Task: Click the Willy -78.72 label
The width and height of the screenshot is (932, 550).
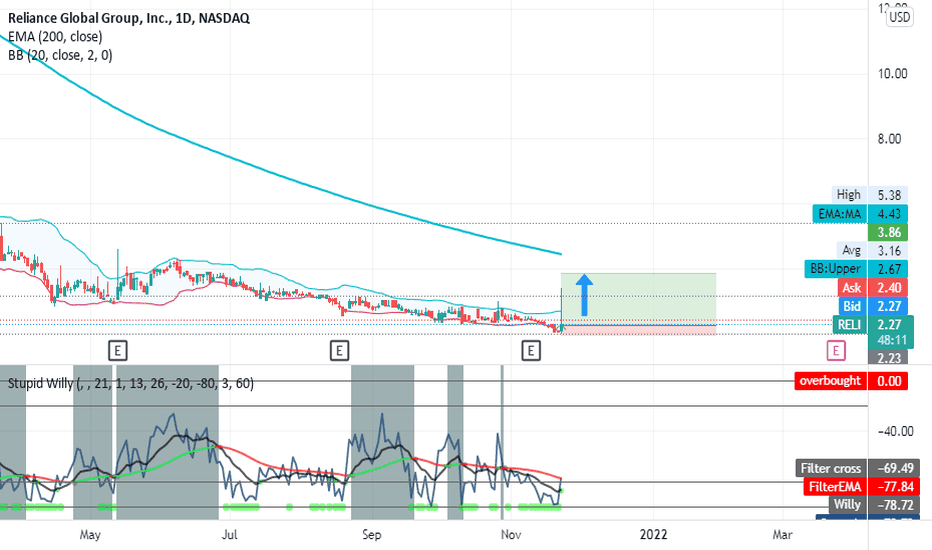Action: [874, 505]
